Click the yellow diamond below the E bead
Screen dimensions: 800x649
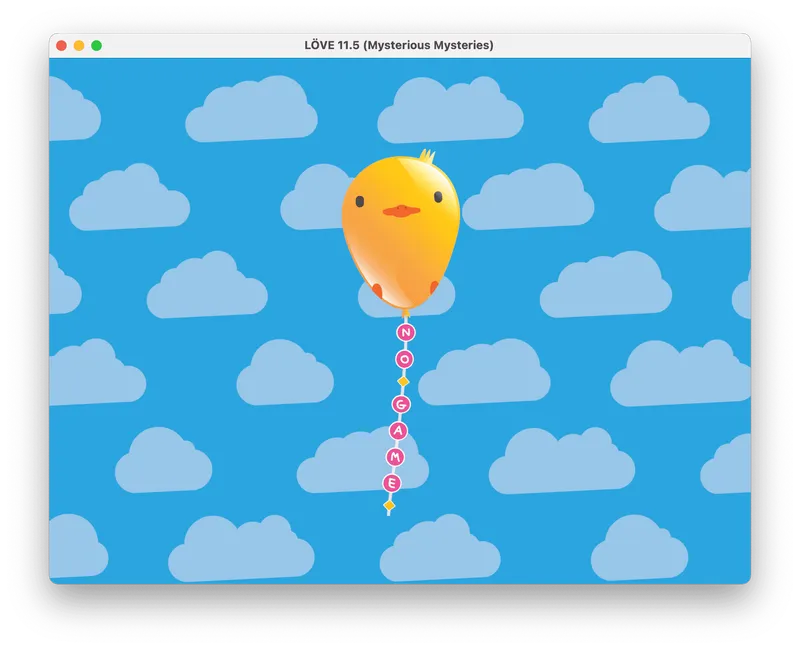[x=389, y=506]
